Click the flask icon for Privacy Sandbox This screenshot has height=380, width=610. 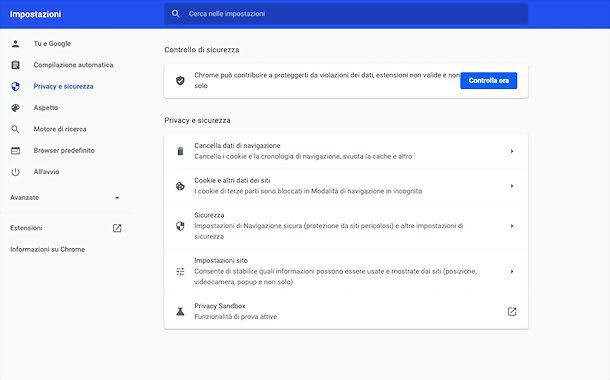(x=180, y=312)
